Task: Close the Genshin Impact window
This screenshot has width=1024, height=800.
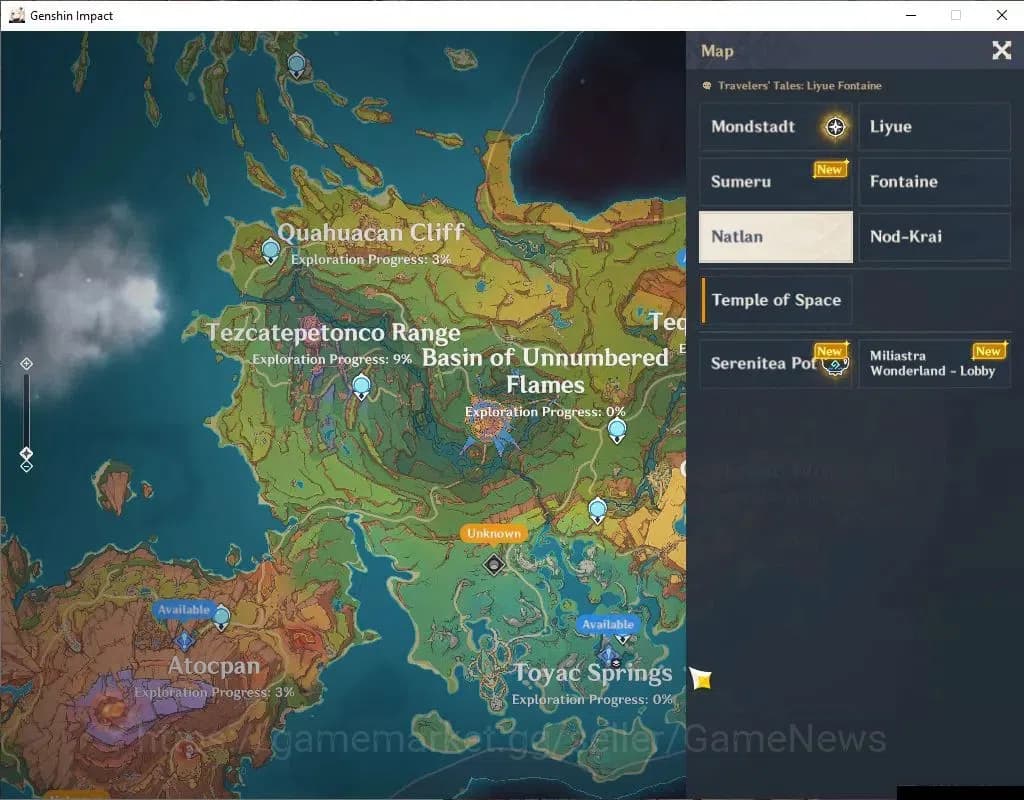Action: [x=1001, y=15]
